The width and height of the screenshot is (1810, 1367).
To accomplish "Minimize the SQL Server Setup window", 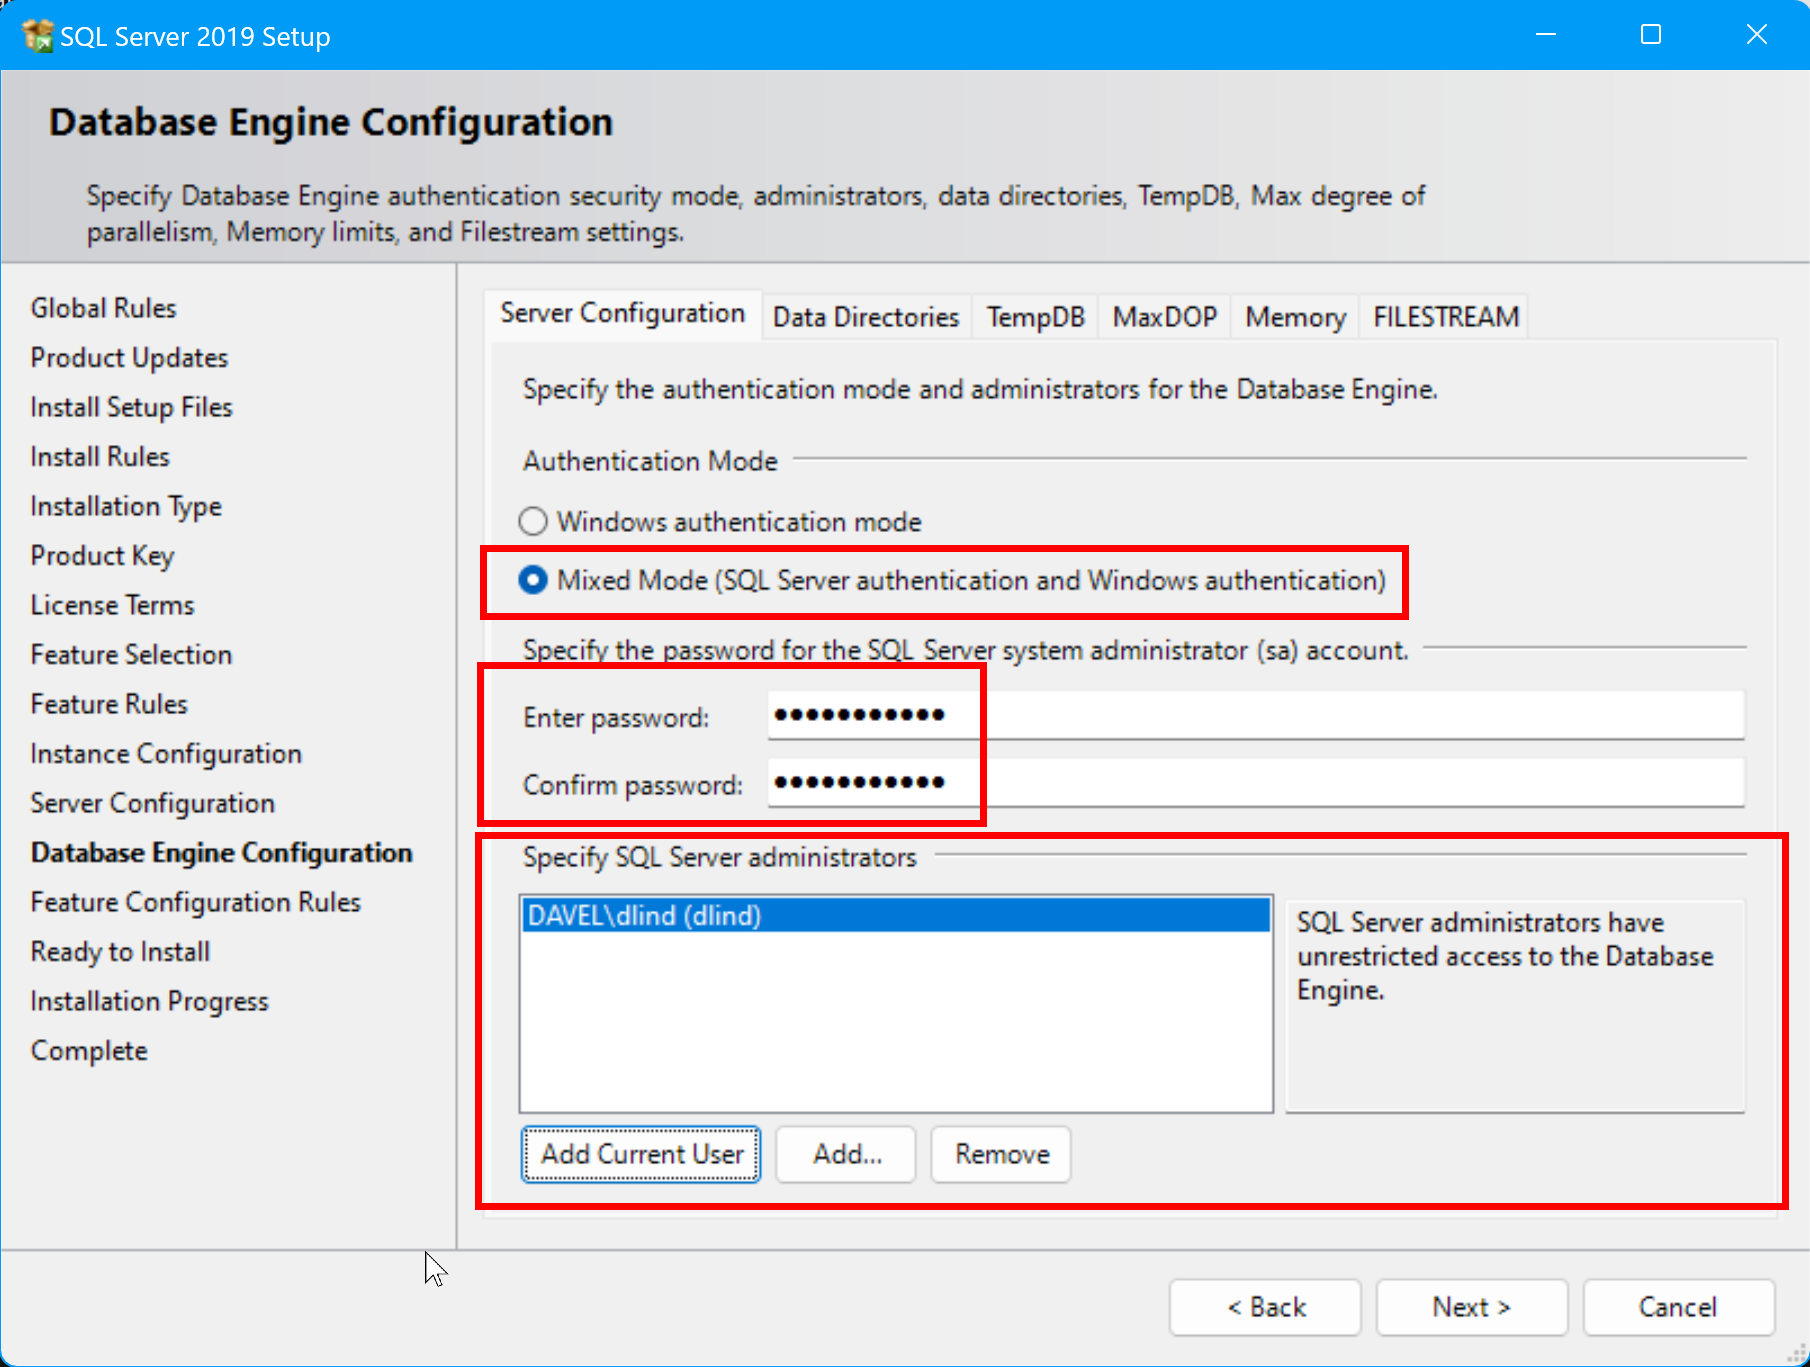I will coord(1546,35).
